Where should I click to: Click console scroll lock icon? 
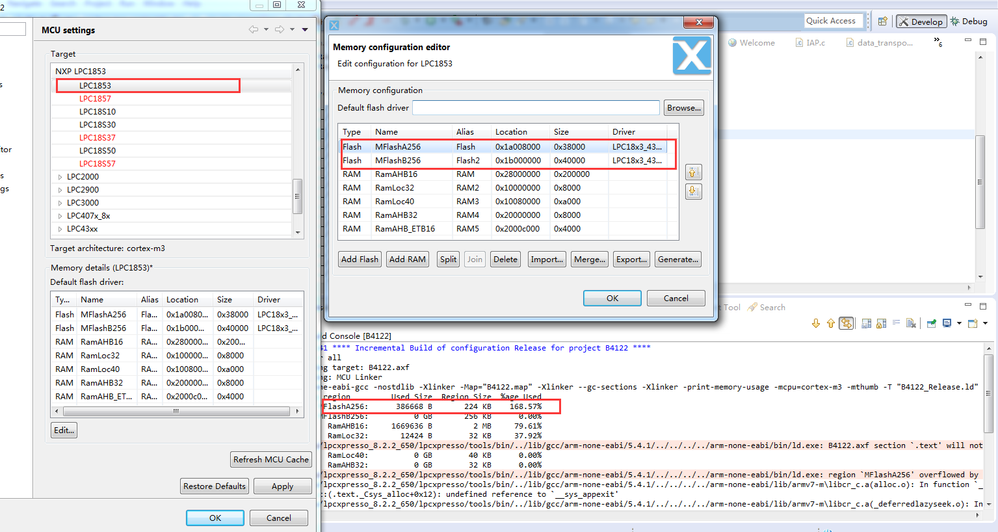(881, 323)
